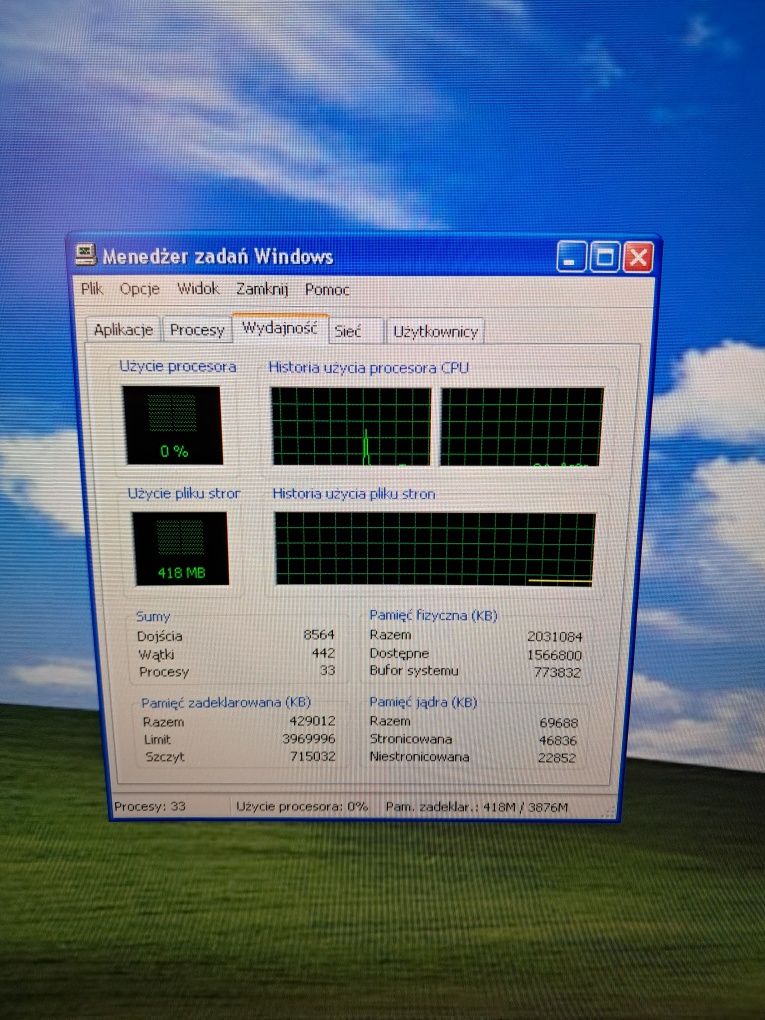
Task: Minimize the Menedżer zadań Windows window
Action: 570,257
